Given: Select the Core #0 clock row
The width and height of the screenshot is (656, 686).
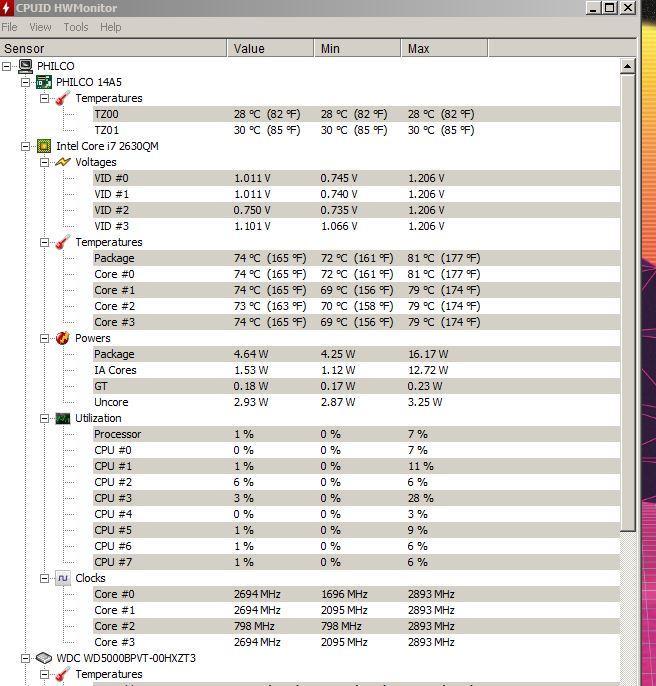Looking at the screenshot, I should 356,594.
